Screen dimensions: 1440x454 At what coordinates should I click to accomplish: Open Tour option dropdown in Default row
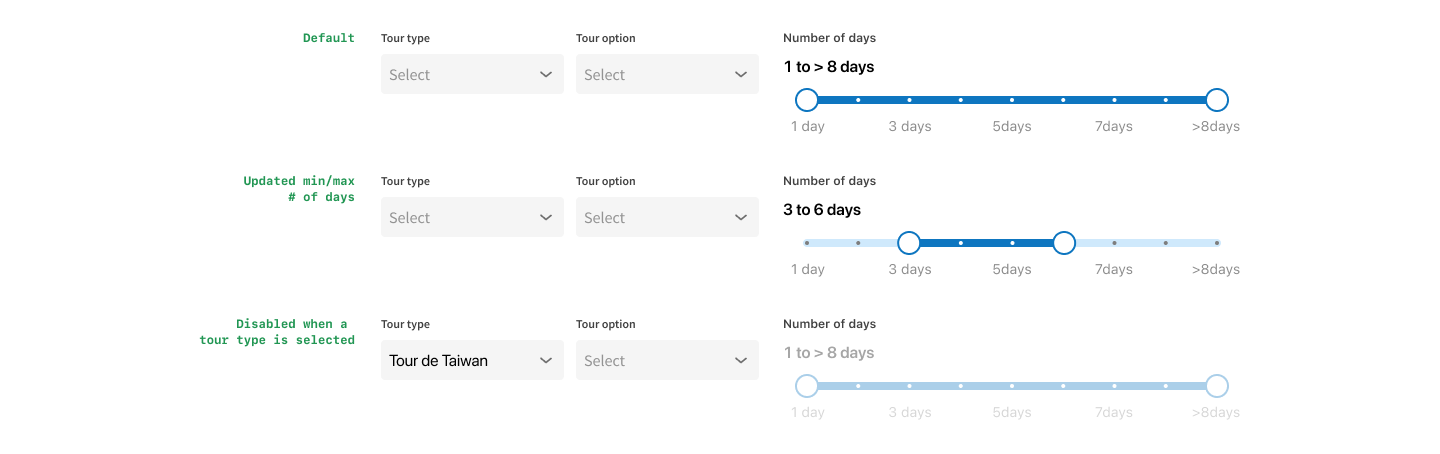666,75
